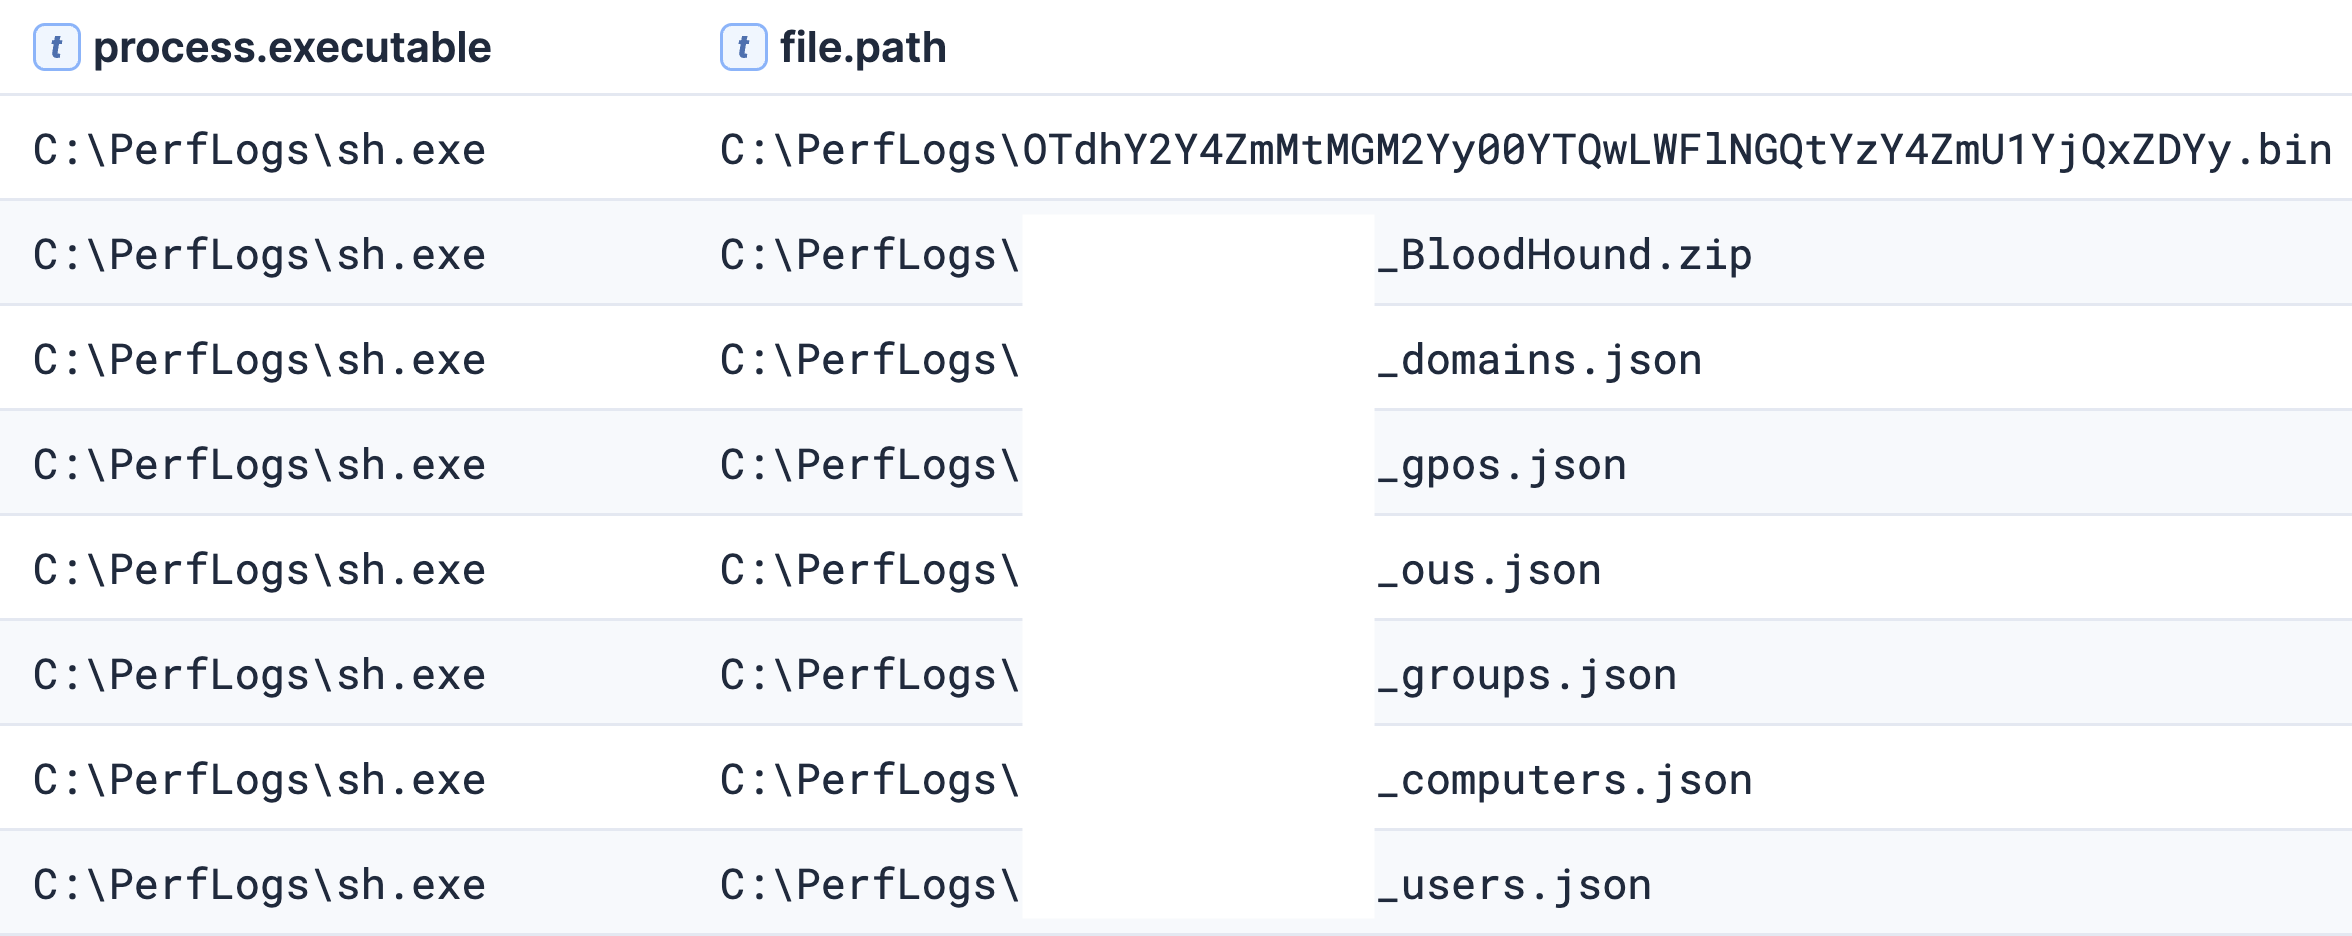Sort by the process.executable column header
Image resolution: width=2352 pixels, height=936 pixels.
point(292,47)
